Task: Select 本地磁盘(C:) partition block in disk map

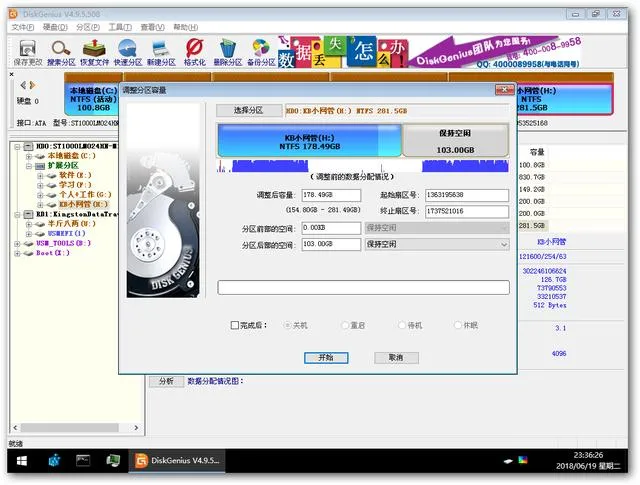Action: (x=92, y=99)
